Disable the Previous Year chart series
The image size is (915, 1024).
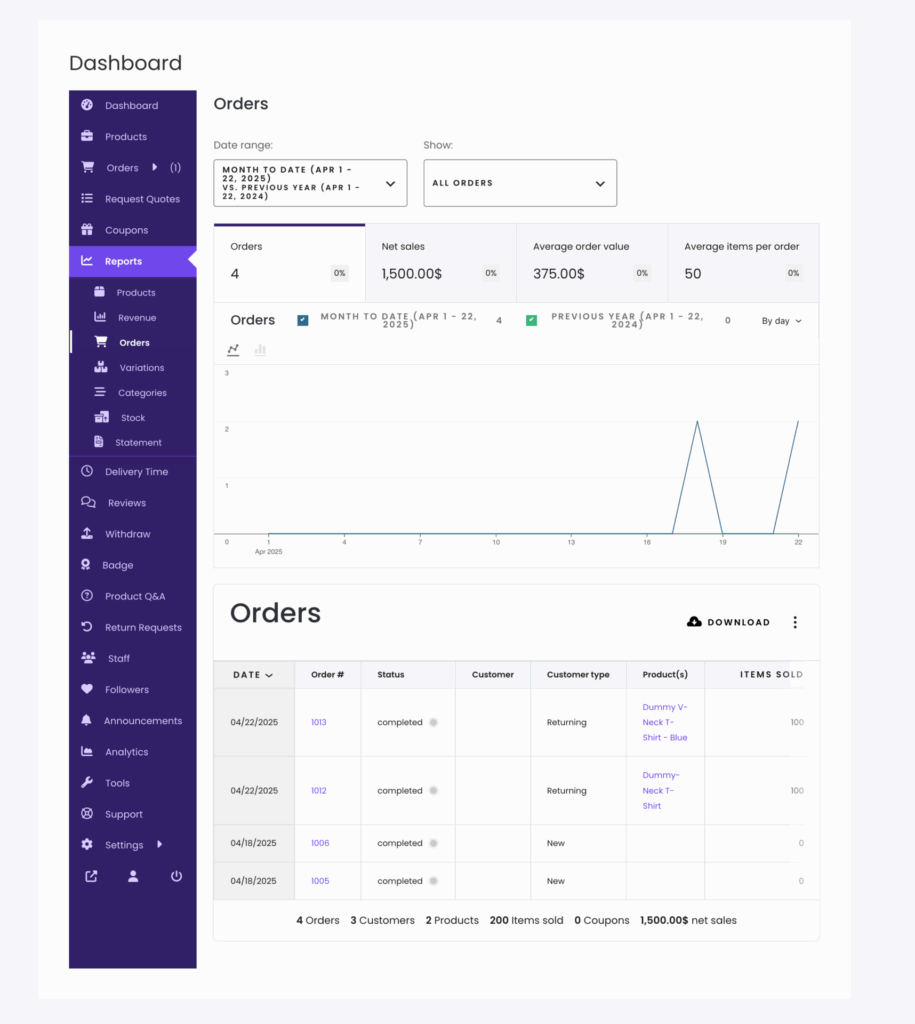pos(530,319)
